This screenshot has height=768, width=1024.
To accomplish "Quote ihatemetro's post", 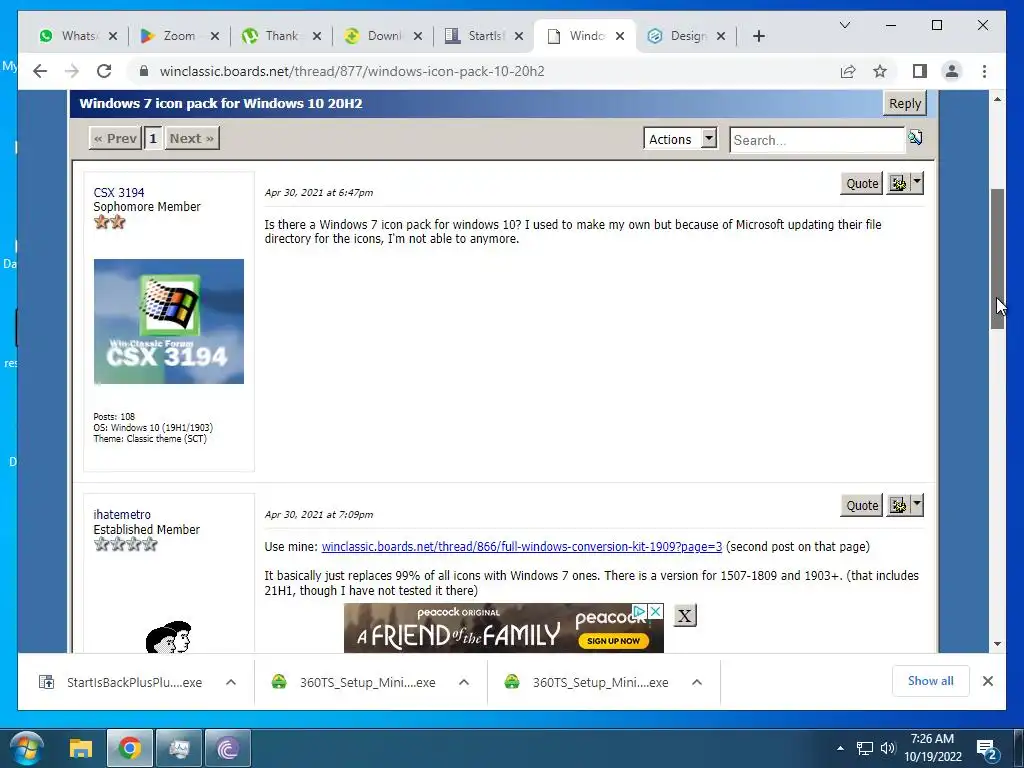I will [861, 505].
